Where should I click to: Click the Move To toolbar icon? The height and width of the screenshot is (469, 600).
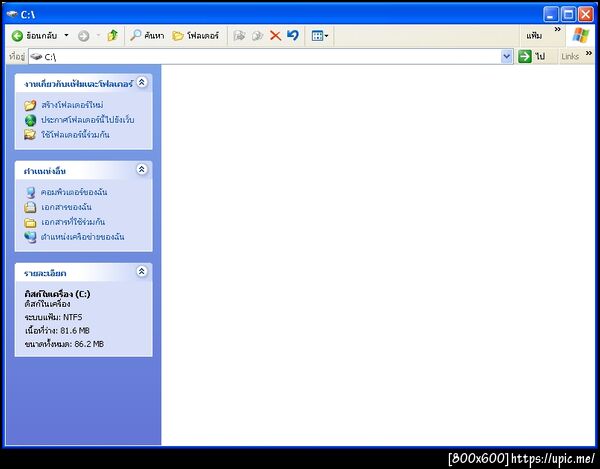[239, 36]
